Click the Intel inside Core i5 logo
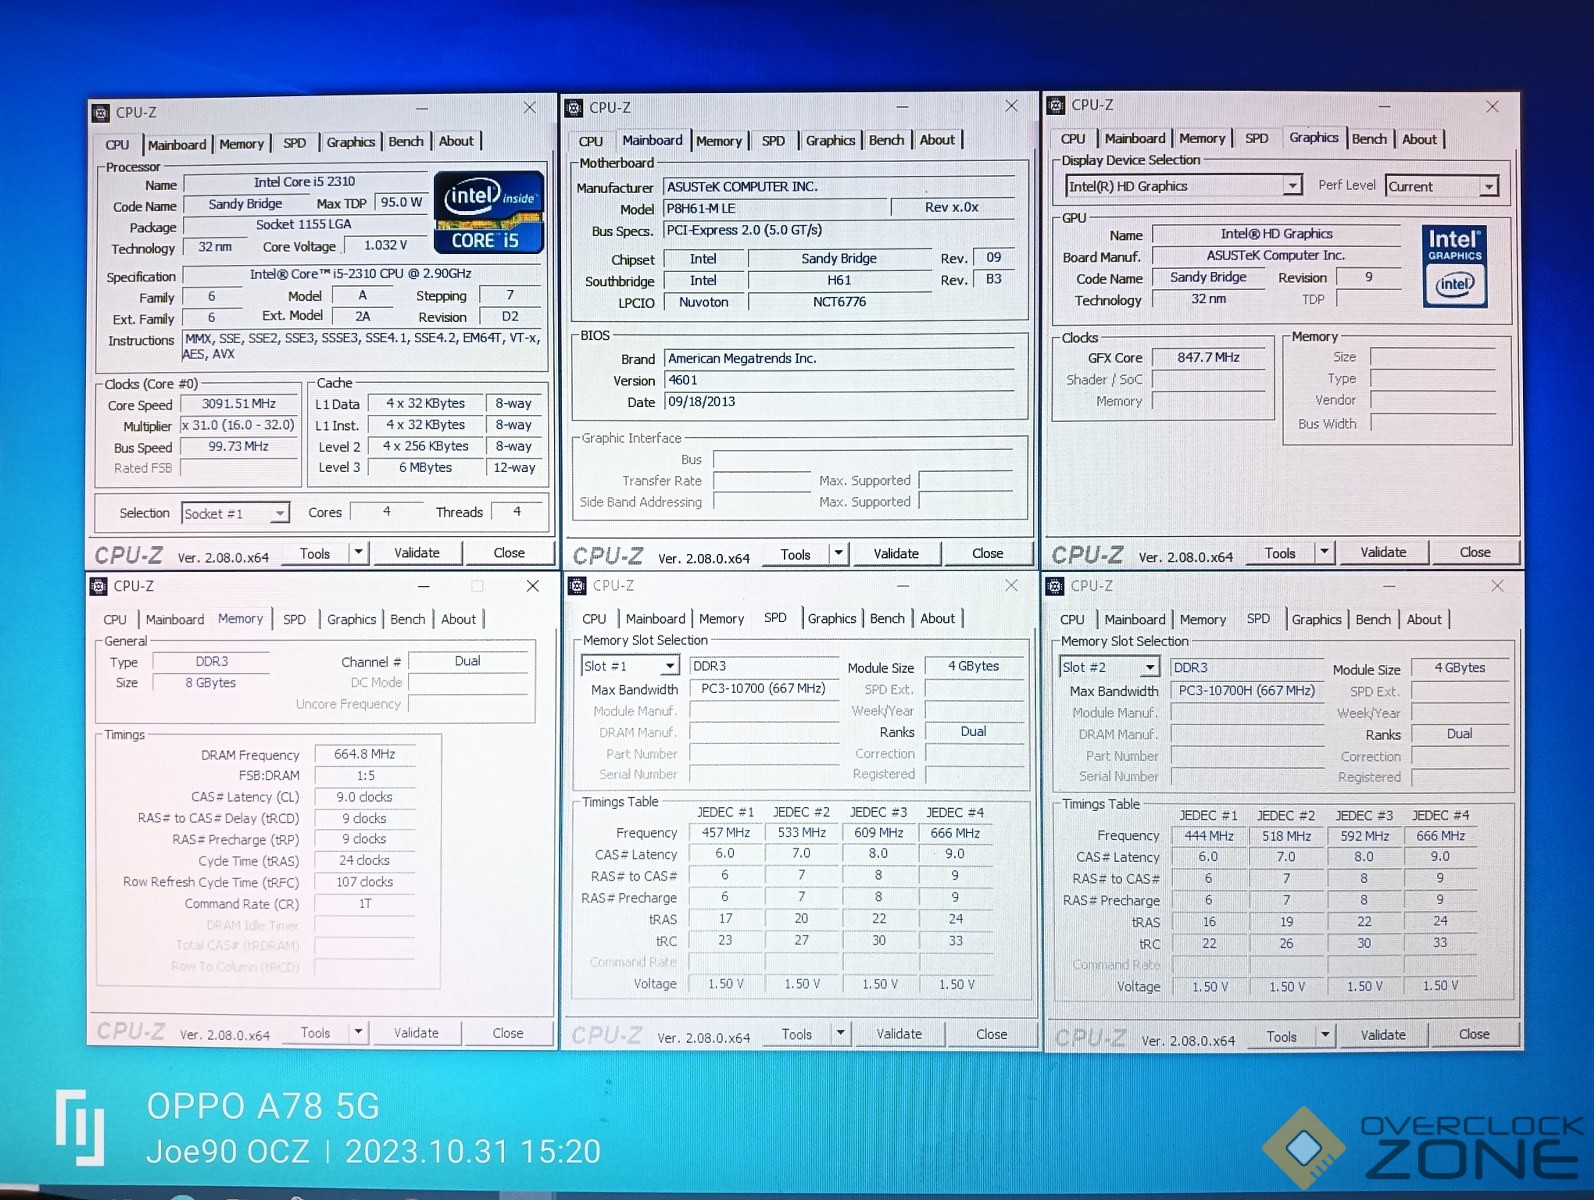The height and width of the screenshot is (1200, 1594). 489,212
